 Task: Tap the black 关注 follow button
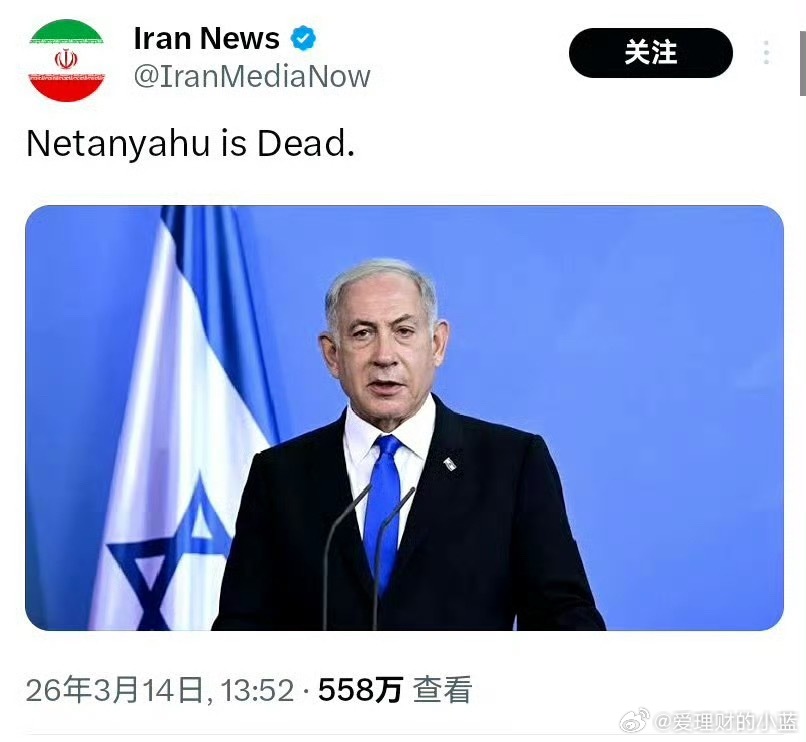[x=650, y=53]
